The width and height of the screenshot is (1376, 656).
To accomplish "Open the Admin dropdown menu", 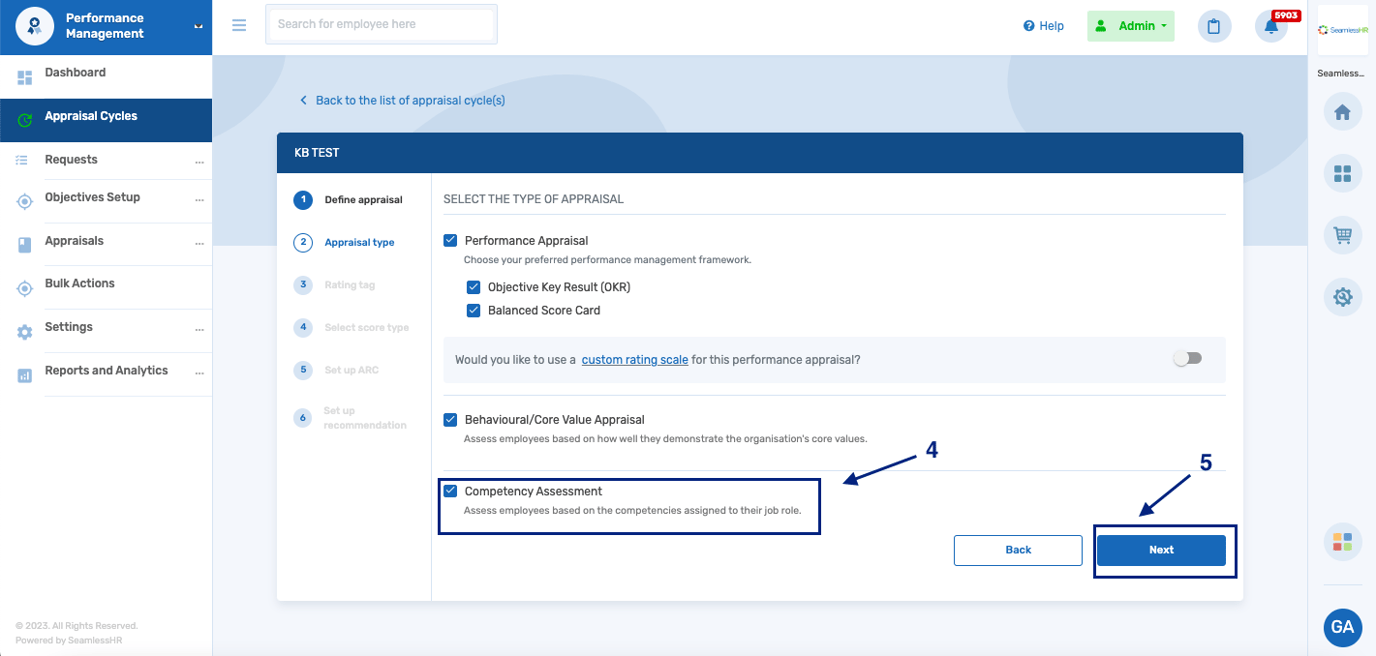I will pyautogui.click(x=1130, y=26).
